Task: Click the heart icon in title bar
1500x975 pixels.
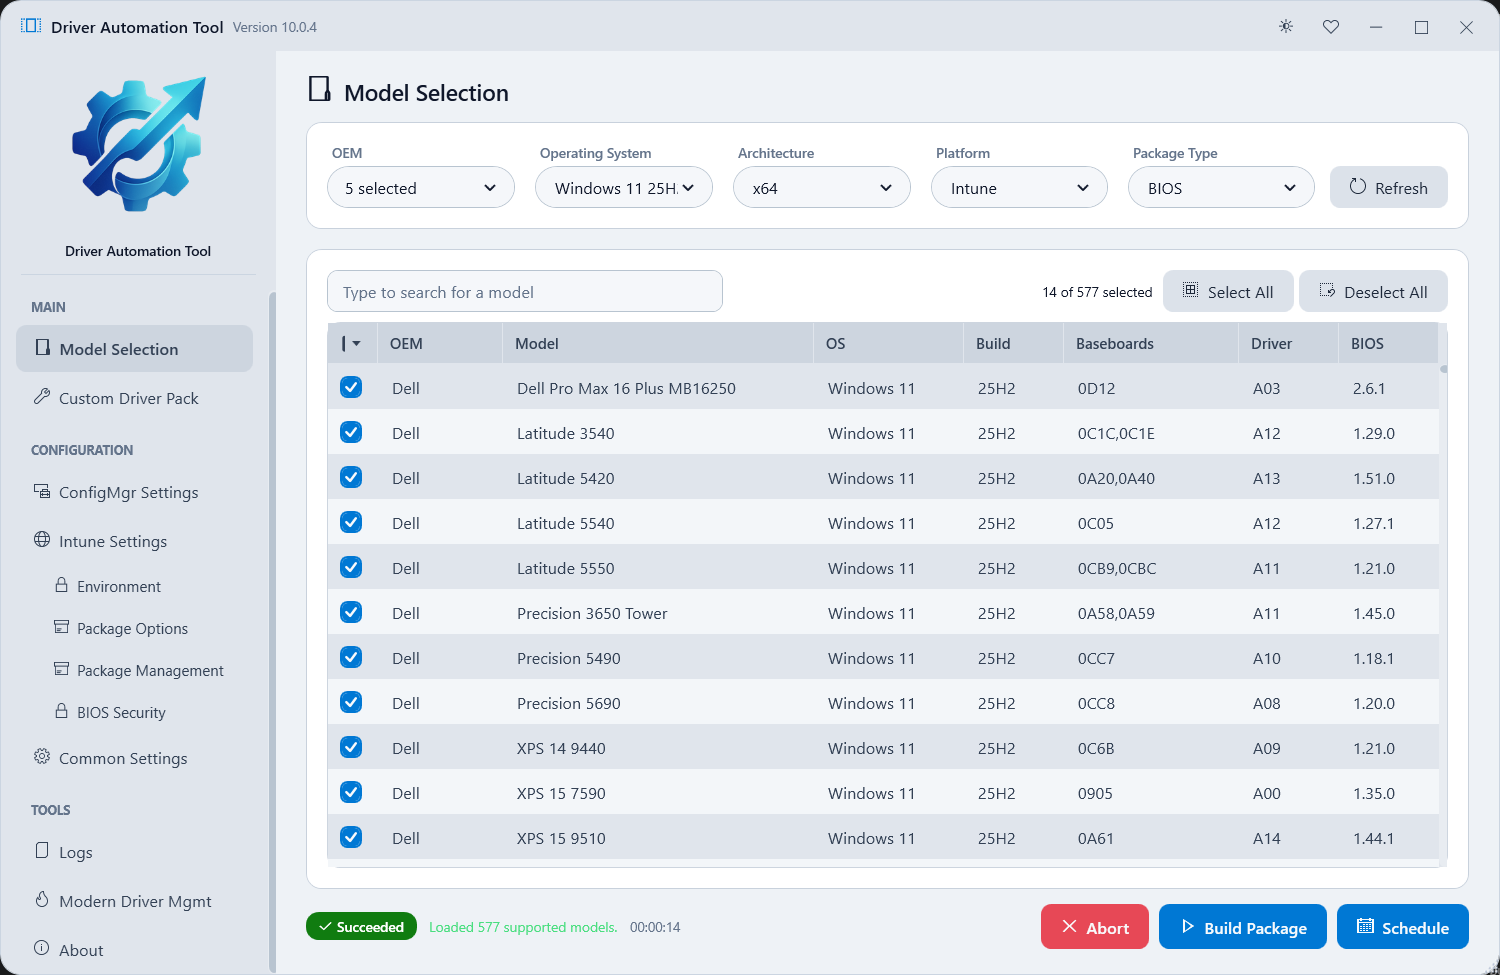Action: click(x=1331, y=27)
